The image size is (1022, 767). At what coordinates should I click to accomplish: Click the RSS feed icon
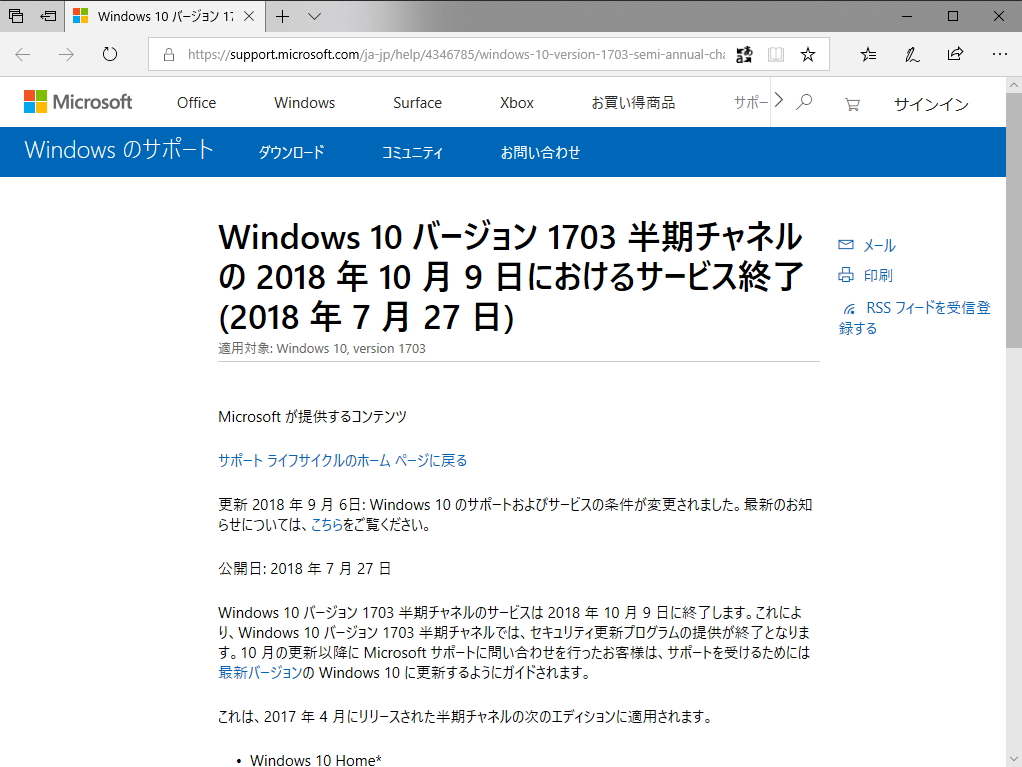click(849, 309)
